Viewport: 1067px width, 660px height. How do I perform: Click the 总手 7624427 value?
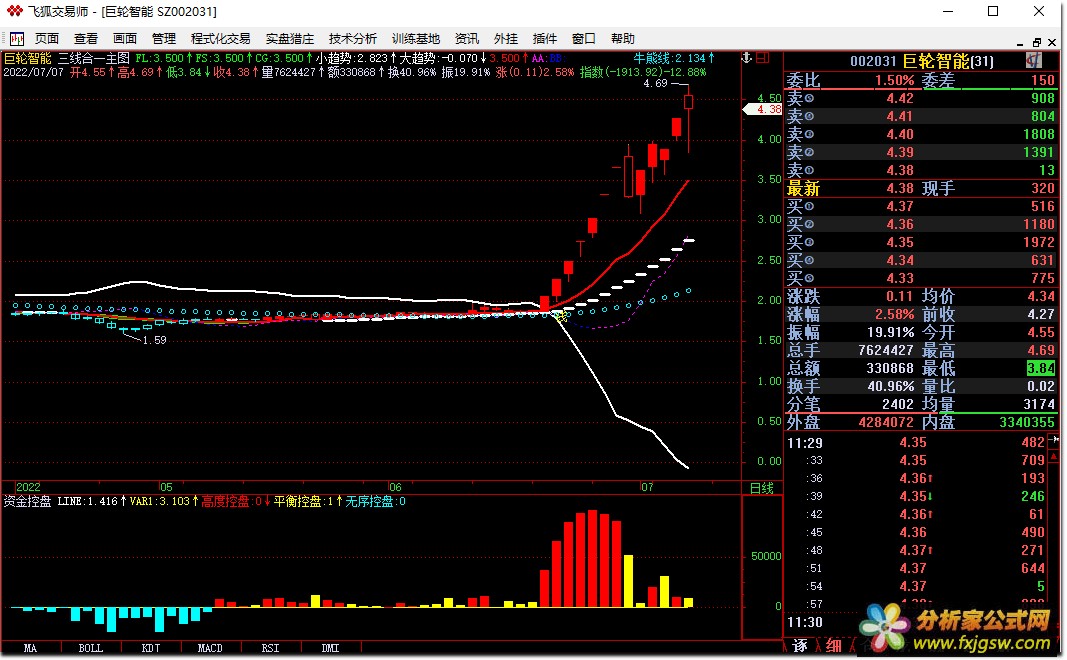[886, 350]
